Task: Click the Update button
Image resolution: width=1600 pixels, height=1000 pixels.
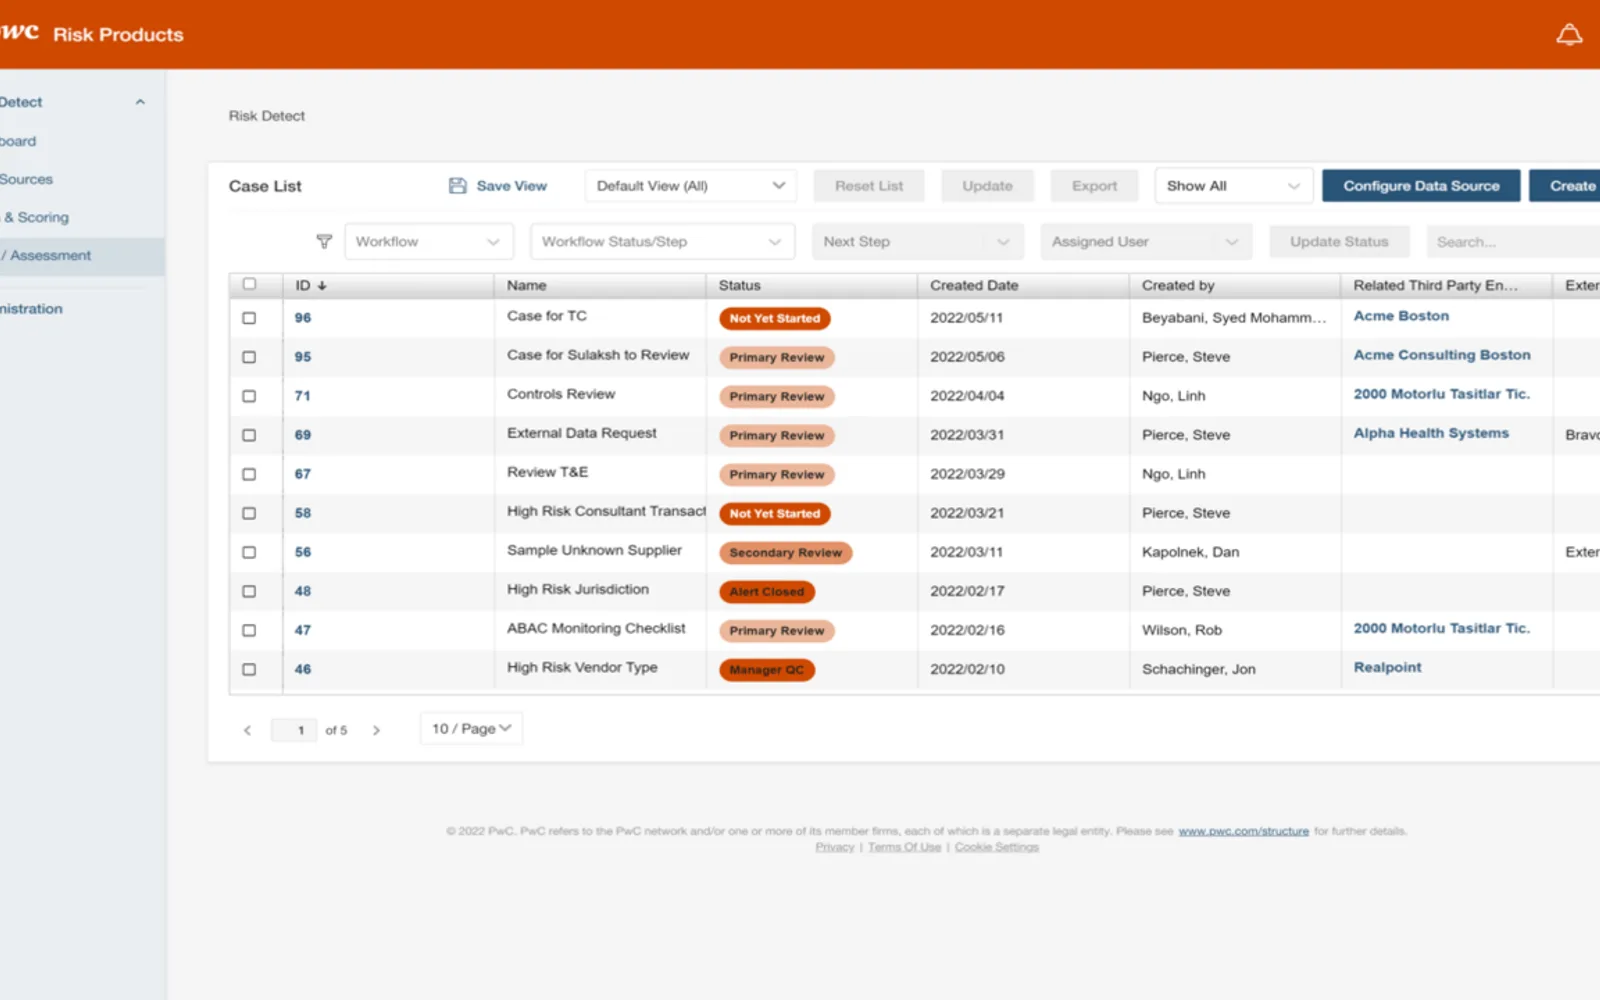Action: coord(987,186)
